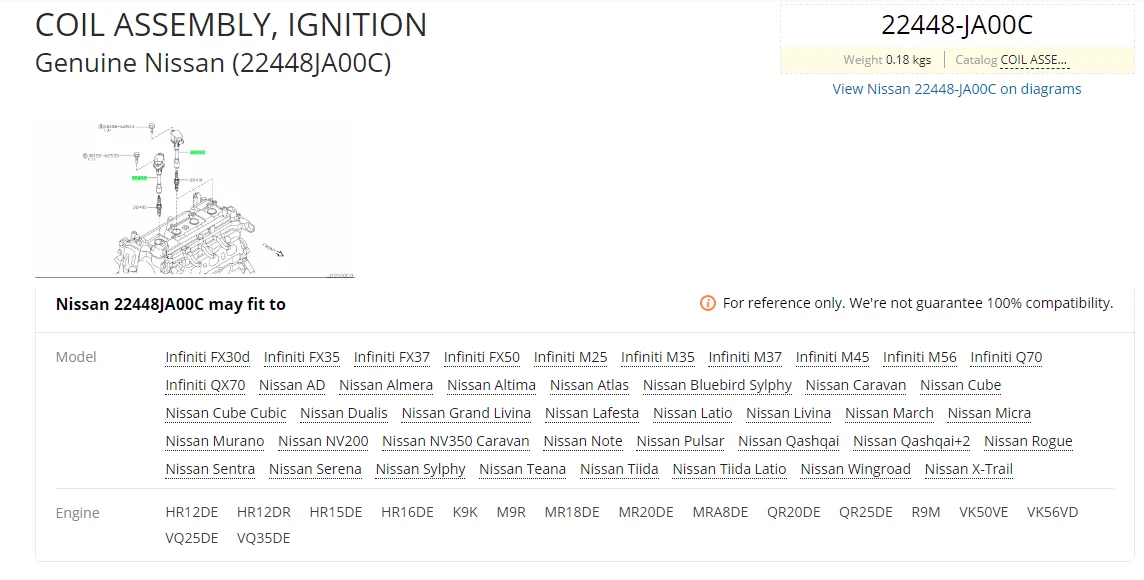Follow the Nissan Murano model link
Screen dimensions: 1144x580
(214, 441)
